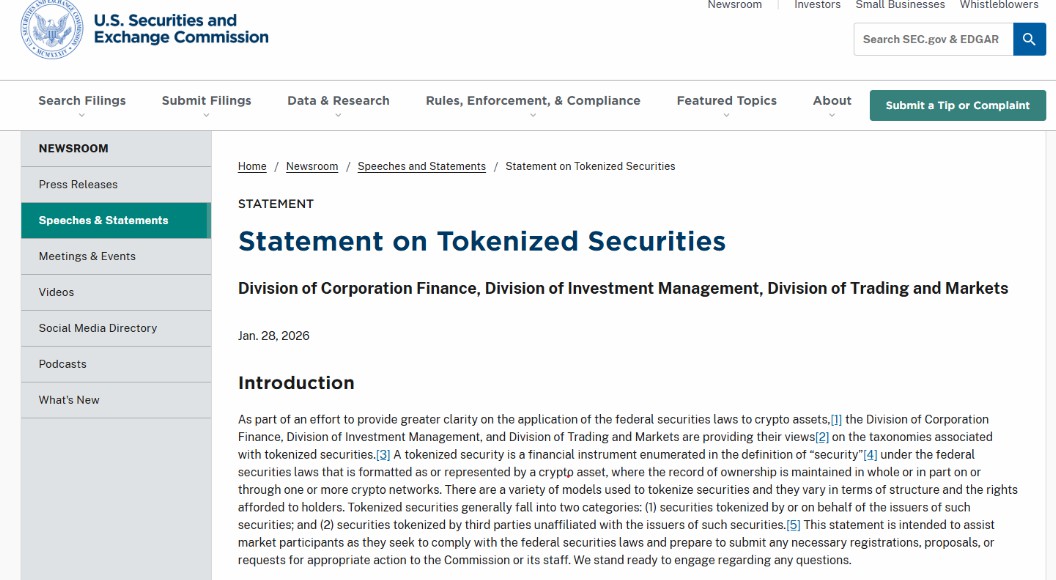Click the Home breadcrumb link
The image size is (1056, 580).
click(252, 166)
